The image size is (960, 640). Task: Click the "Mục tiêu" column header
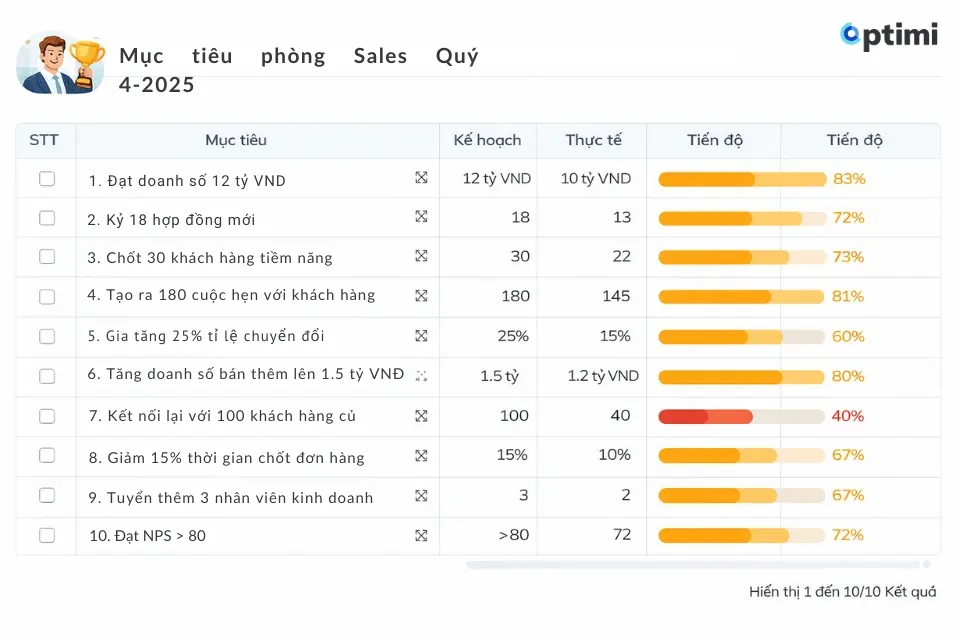(236, 140)
